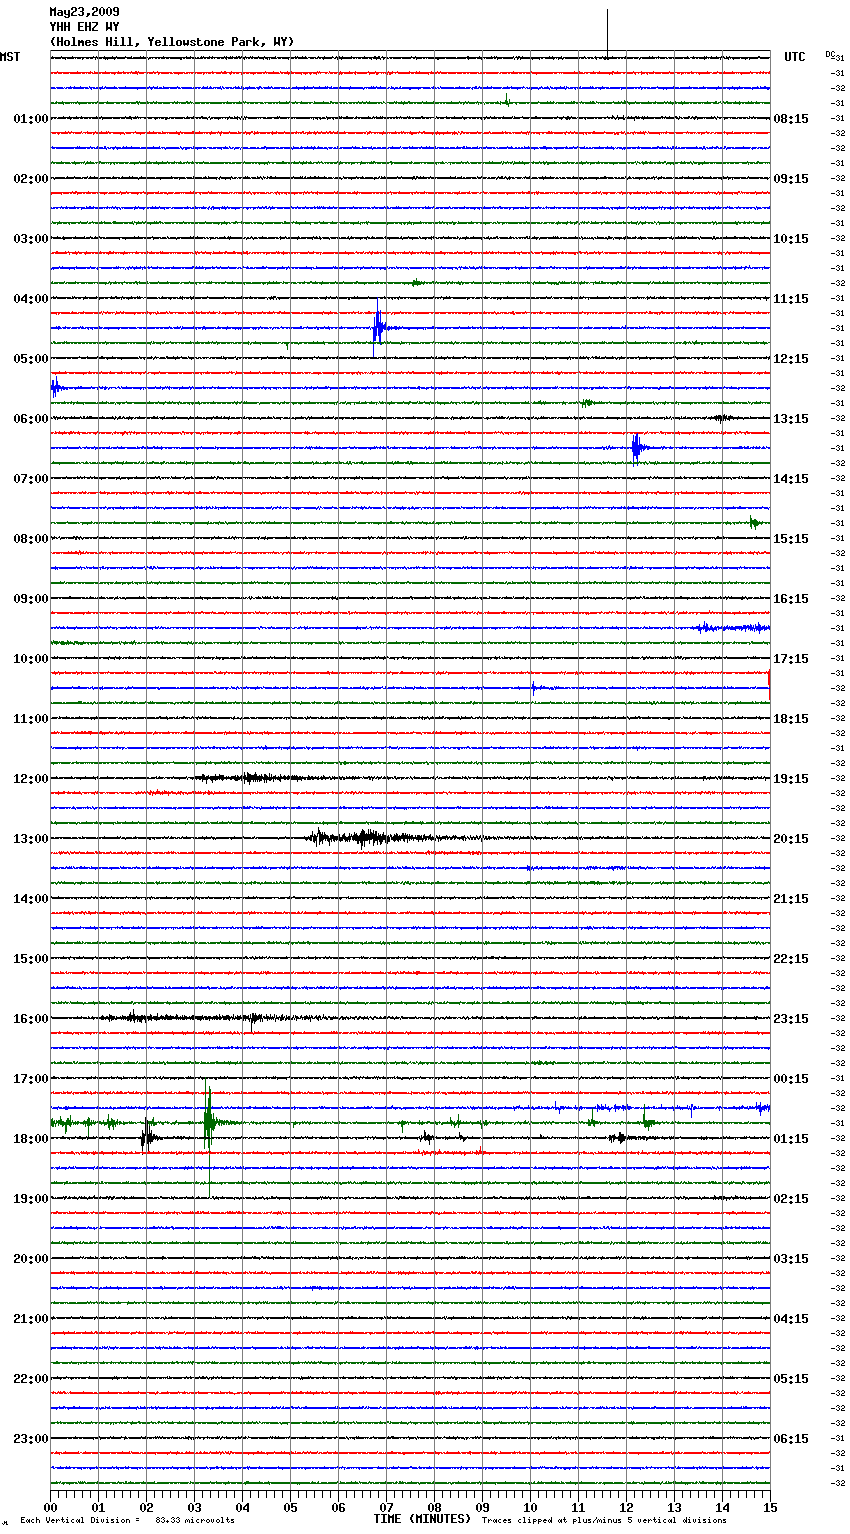850x1534 pixels.
Task: Click the 08:15 UTC time label
Action: (791, 119)
